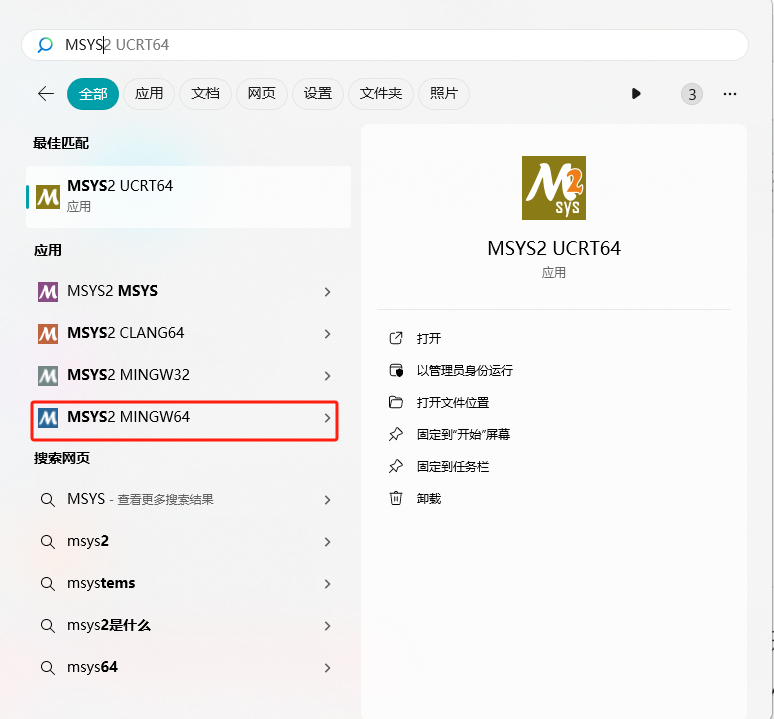Choose 固定到任务栏
774x719 pixels.
(453, 467)
